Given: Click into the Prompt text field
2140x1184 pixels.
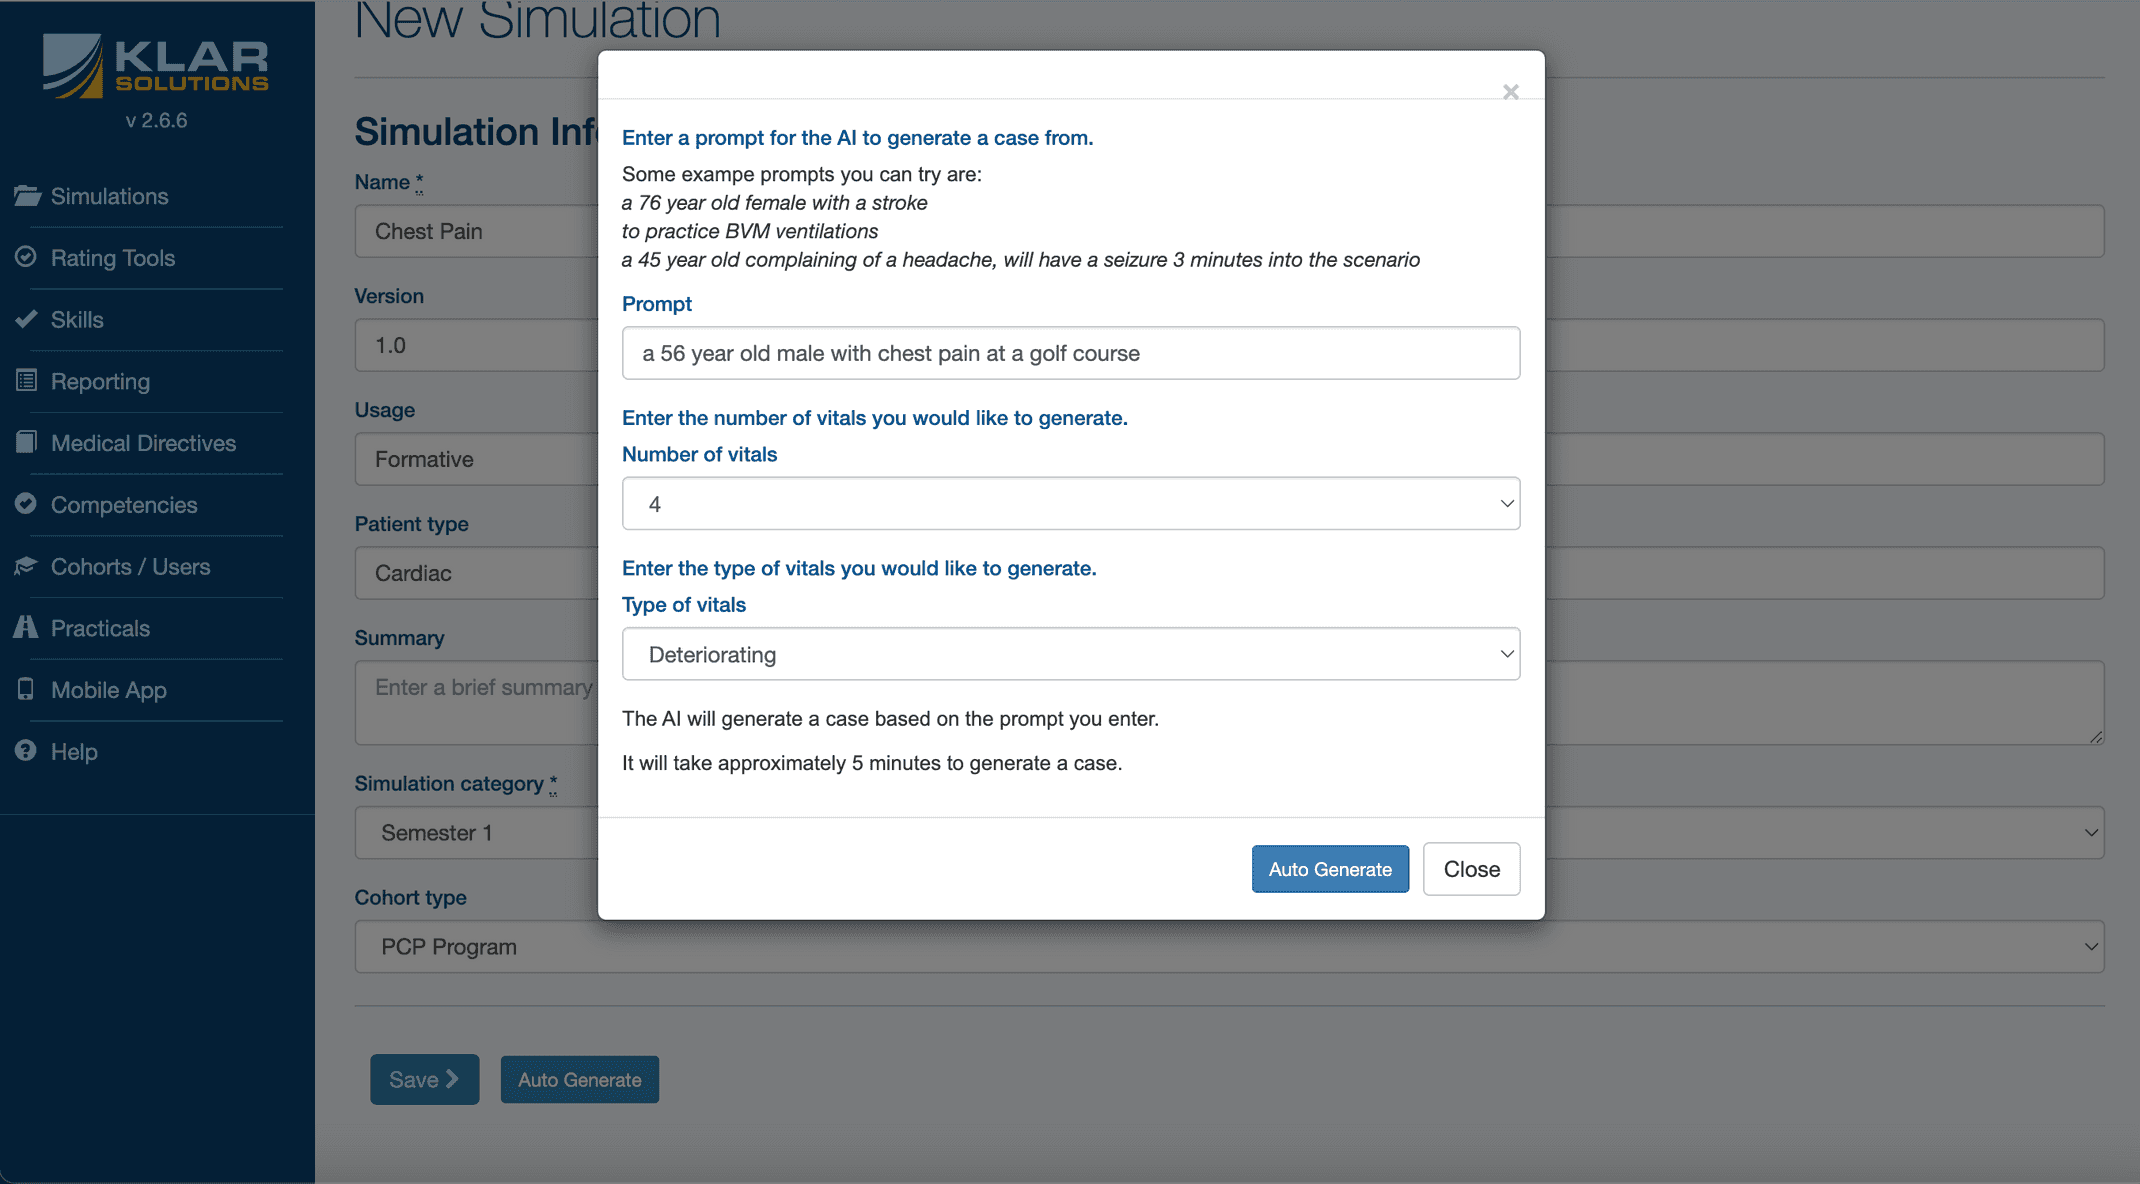Looking at the screenshot, I should [x=1071, y=353].
